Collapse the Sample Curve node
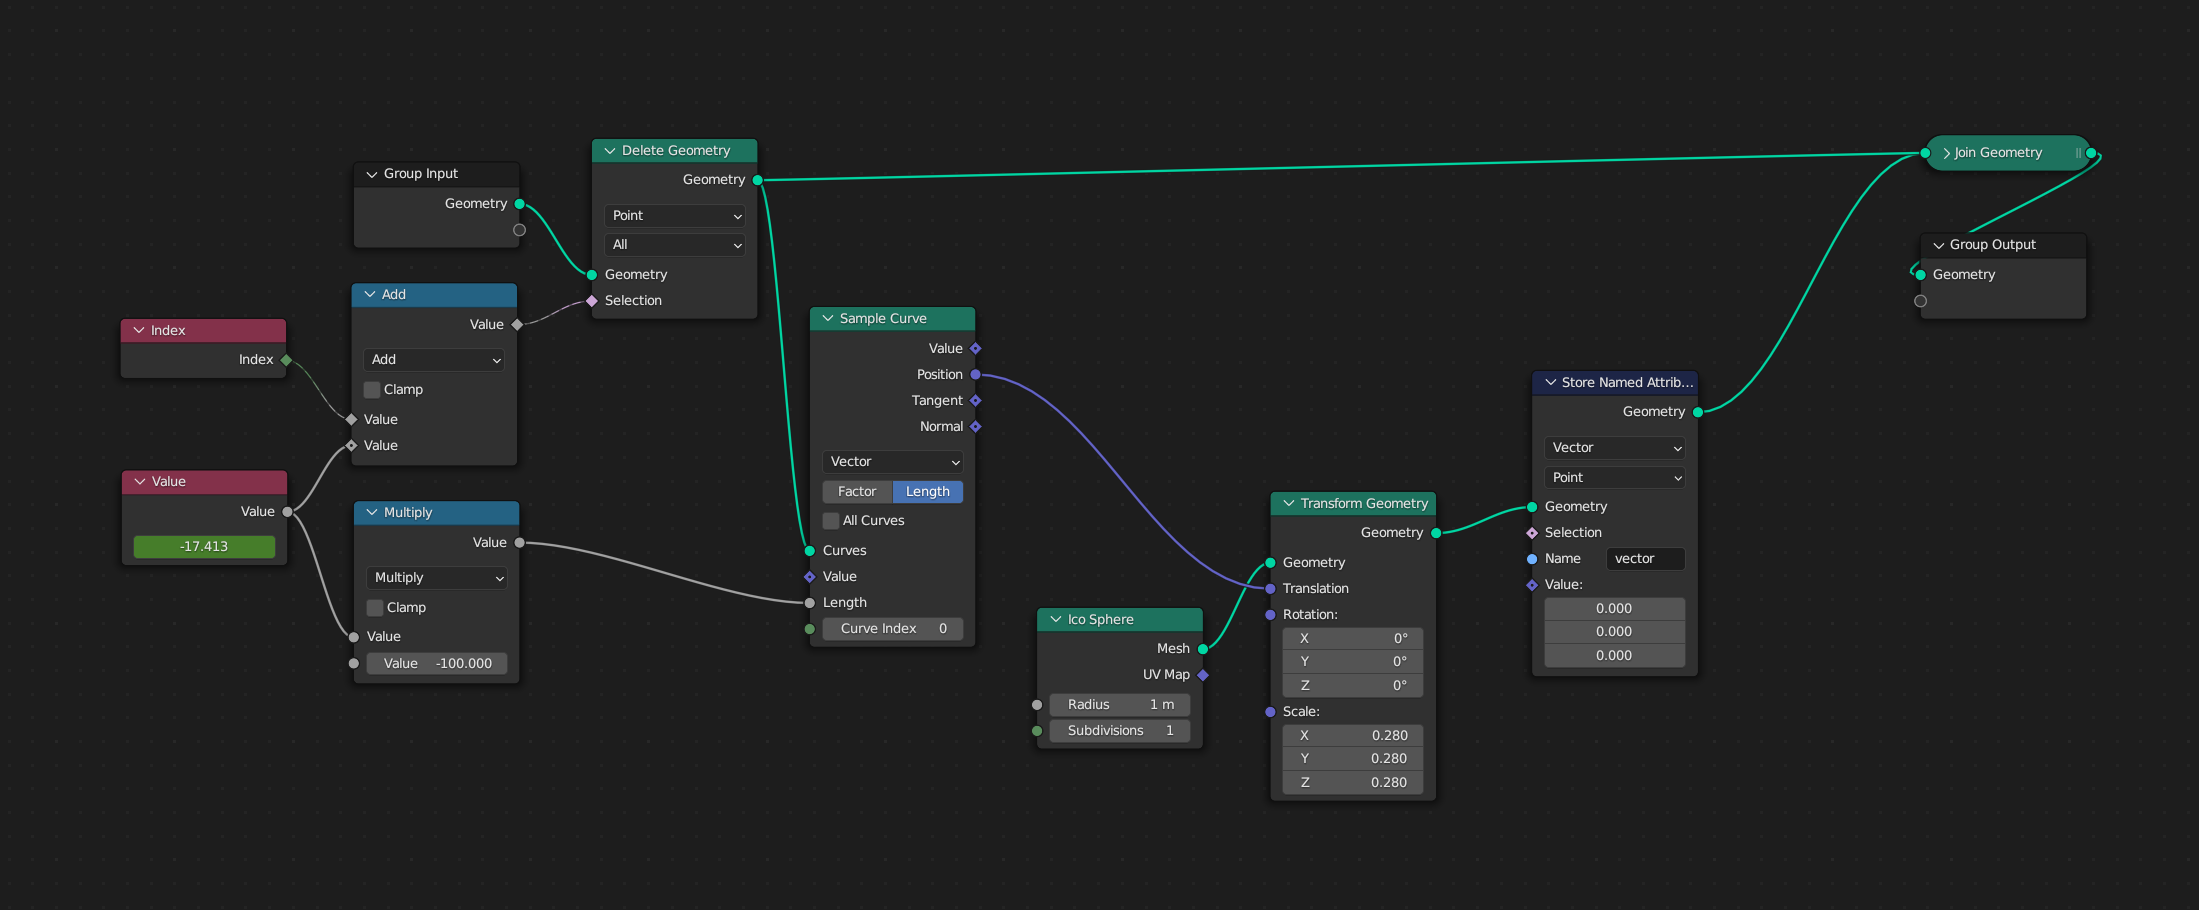The image size is (2199, 910). [x=827, y=319]
